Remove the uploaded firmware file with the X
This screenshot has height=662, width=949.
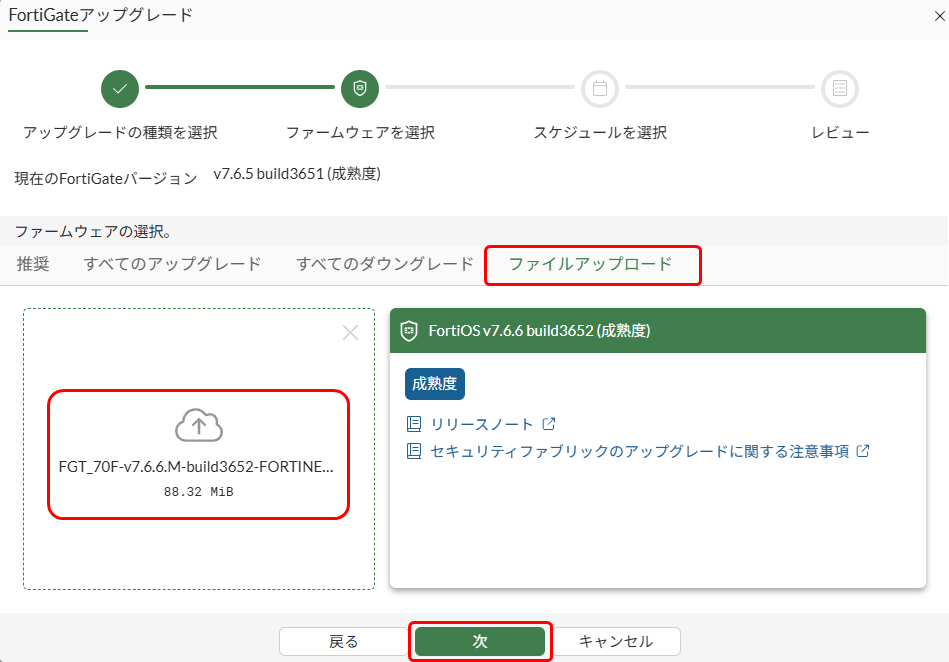click(350, 332)
